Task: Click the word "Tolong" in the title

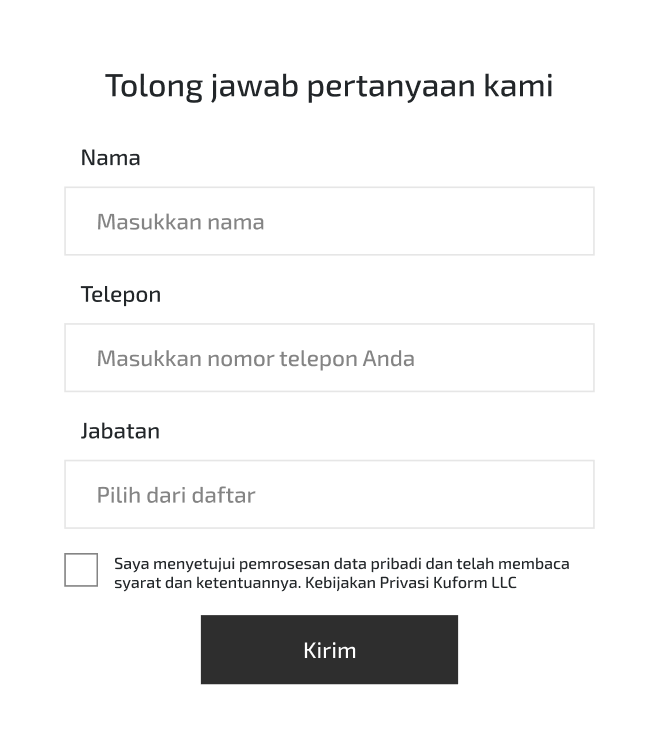Action: (154, 86)
